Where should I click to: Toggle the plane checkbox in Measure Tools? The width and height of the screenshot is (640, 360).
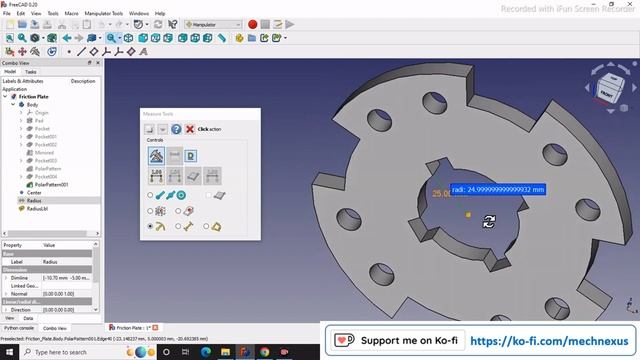pos(209,196)
